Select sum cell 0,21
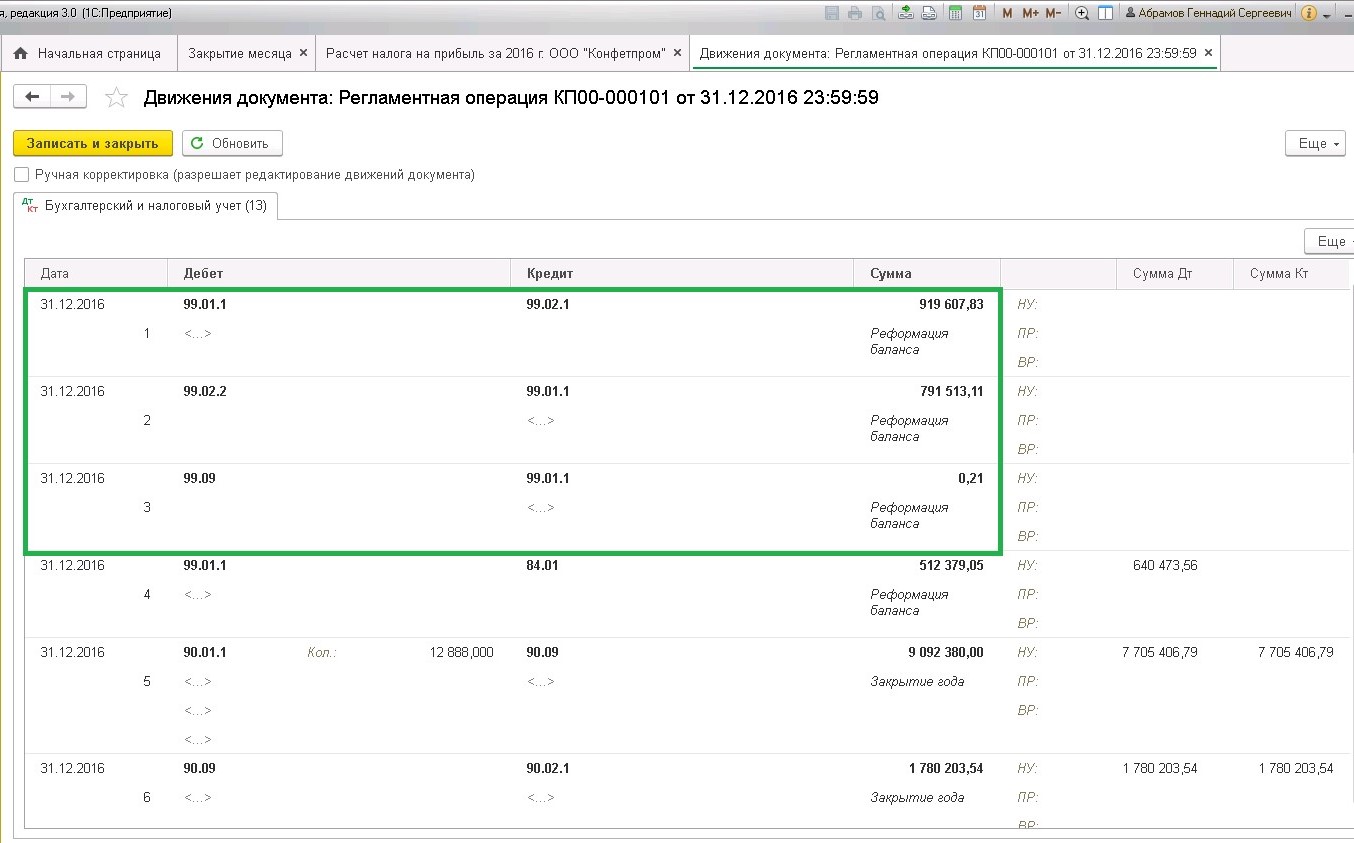The width and height of the screenshot is (1354, 843). [970, 479]
